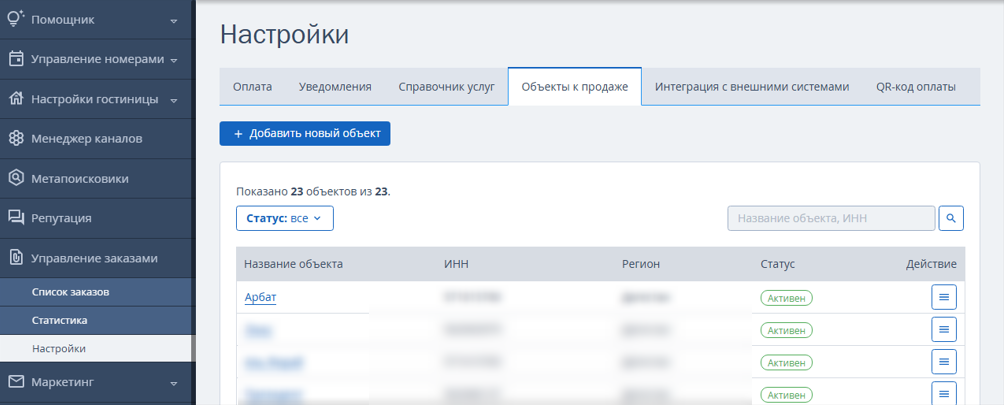Expand the Управление номерами arrow

pyautogui.click(x=174, y=60)
